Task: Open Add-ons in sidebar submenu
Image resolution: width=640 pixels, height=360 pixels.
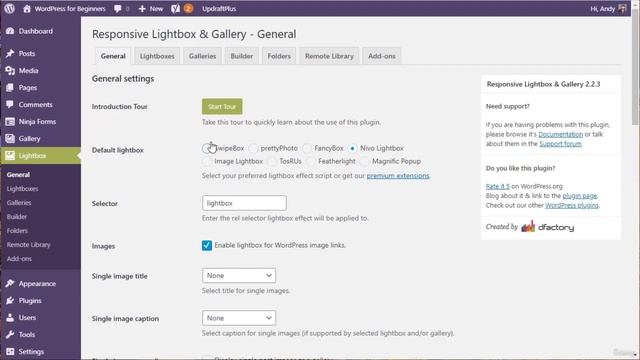Action: coord(19,258)
